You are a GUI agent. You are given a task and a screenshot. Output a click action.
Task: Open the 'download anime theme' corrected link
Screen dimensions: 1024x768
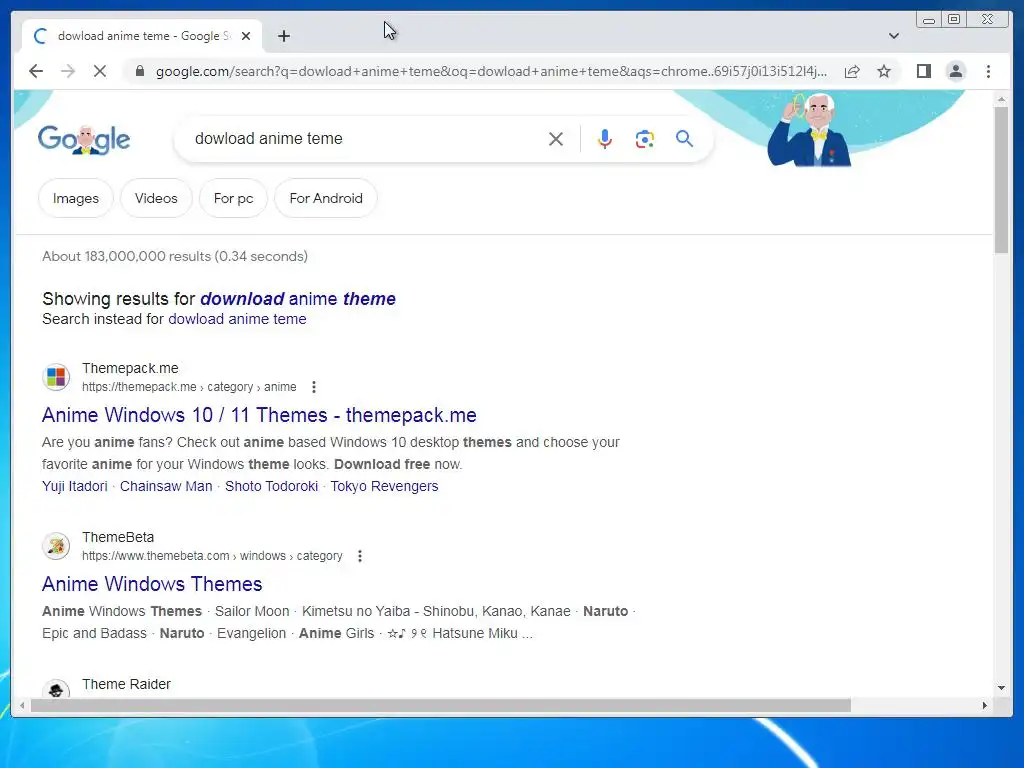(x=298, y=298)
